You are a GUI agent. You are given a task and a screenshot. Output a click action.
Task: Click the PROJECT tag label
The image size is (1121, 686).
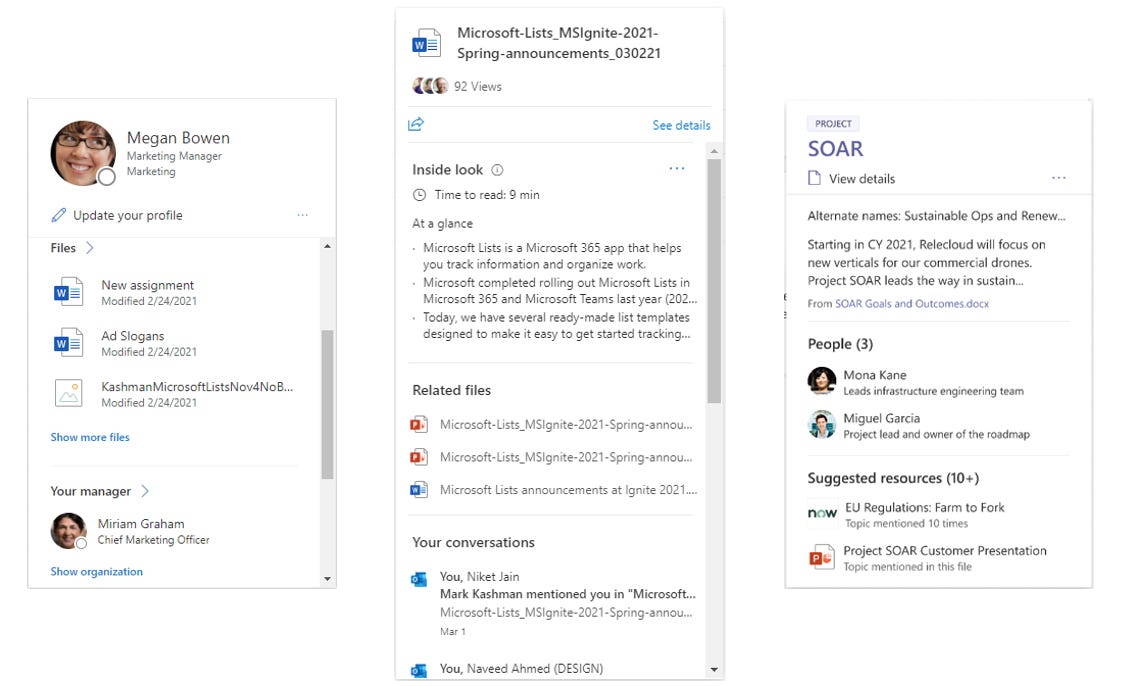point(834,124)
